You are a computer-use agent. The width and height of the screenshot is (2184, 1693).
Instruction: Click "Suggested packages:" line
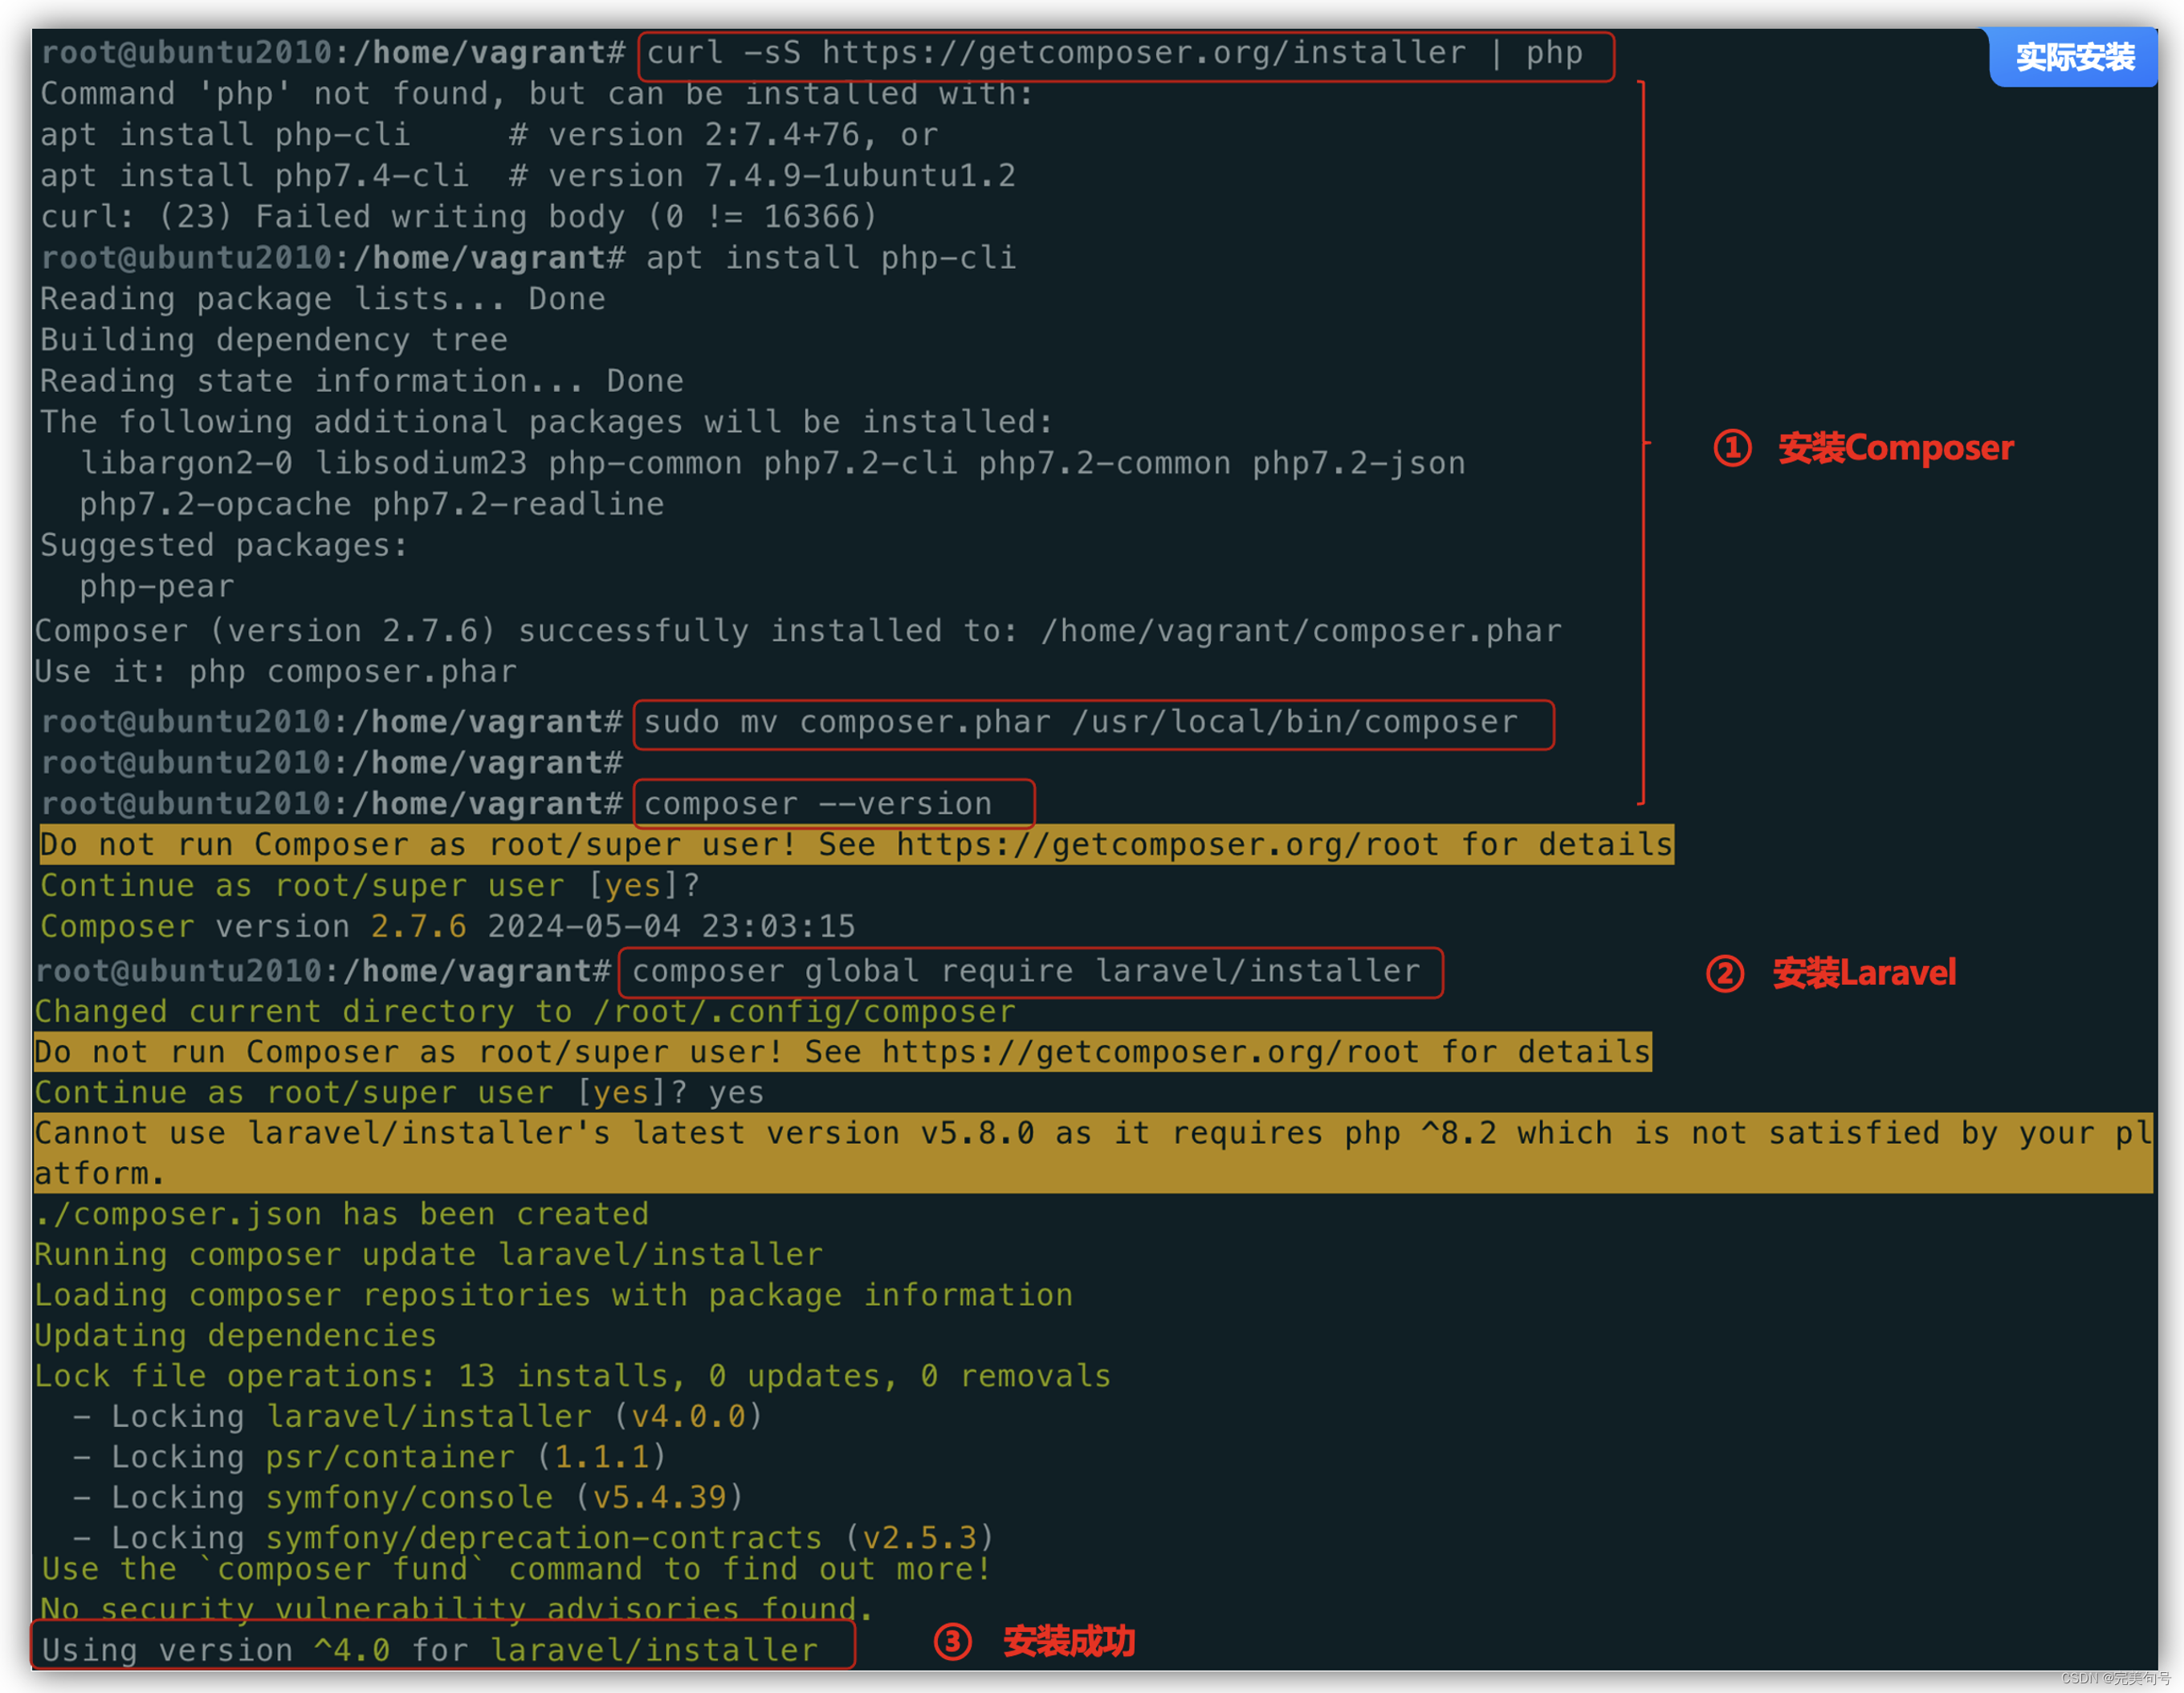pyautogui.click(x=225, y=545)
